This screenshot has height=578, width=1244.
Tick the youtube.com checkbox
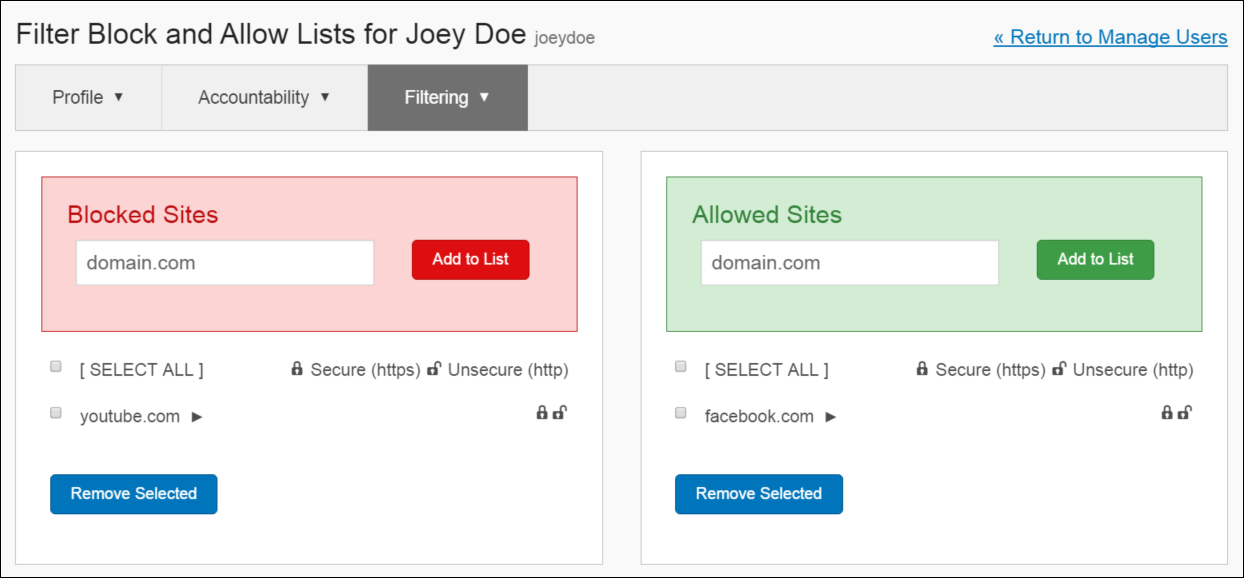coord(56,413)
